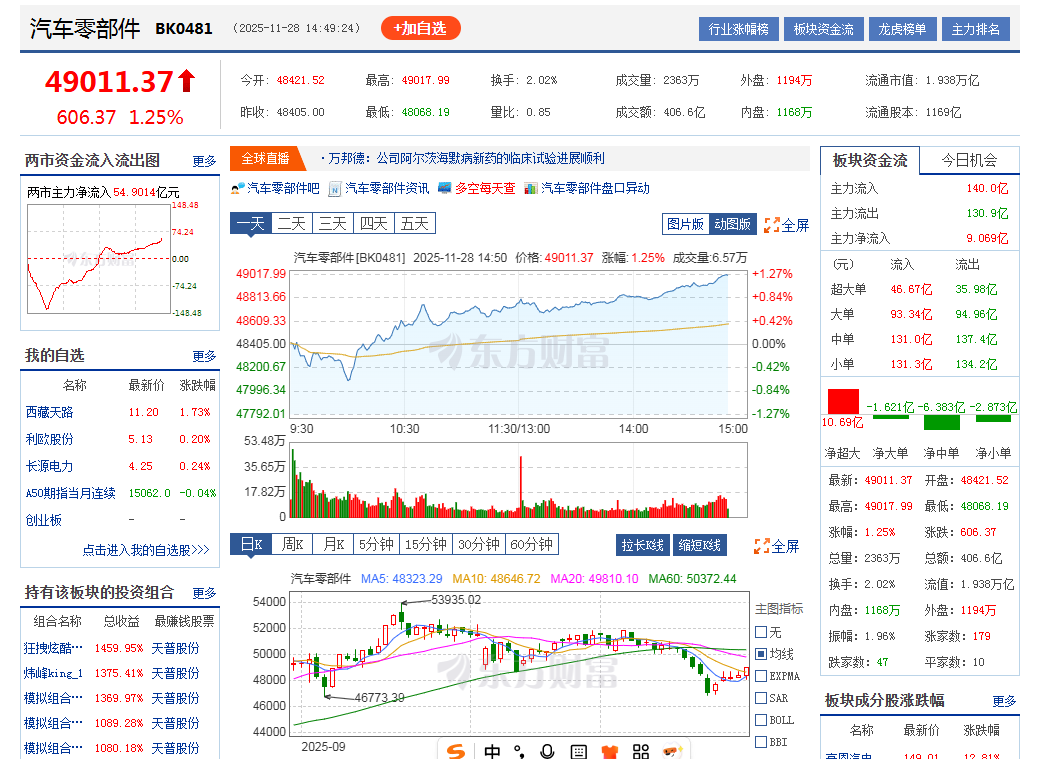The width and height of the screenshot is (1047, 759).
Task: Toggle punctuation mode in the Sogou bar
Action: click(519, 752)
